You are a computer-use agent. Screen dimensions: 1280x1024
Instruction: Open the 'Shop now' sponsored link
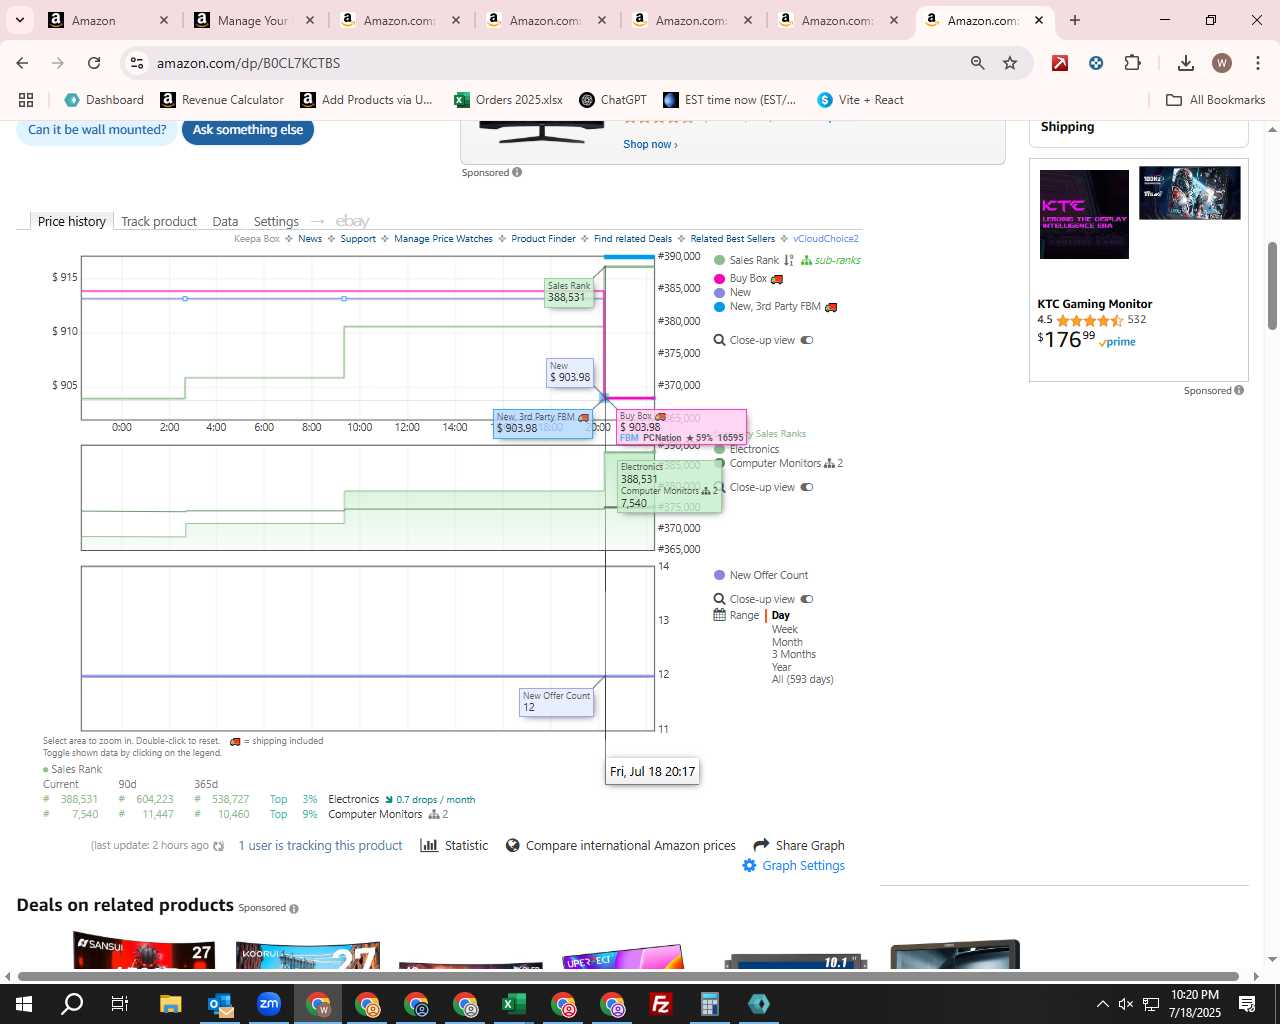[x=650, y=144]
